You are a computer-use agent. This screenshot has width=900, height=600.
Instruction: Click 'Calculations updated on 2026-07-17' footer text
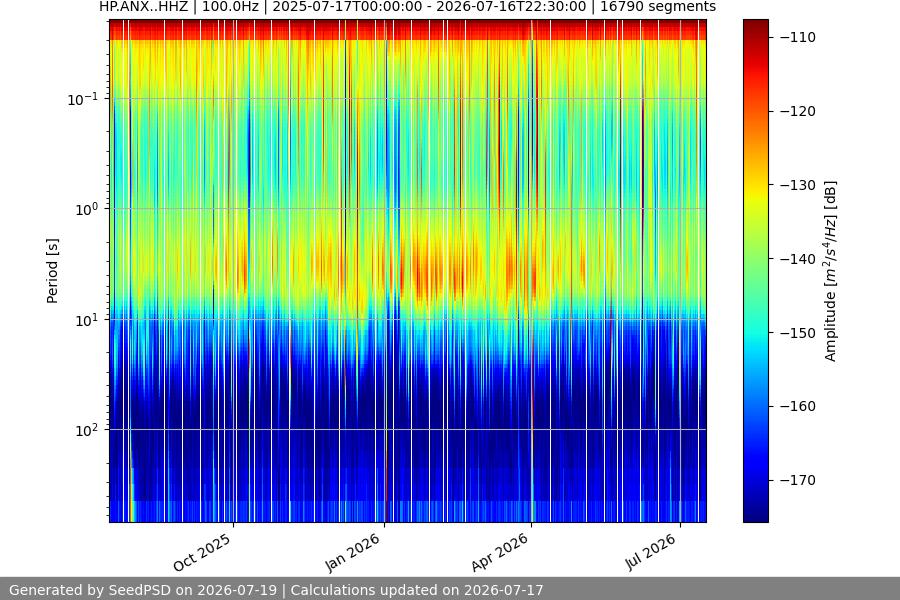(x=417, y=590)
